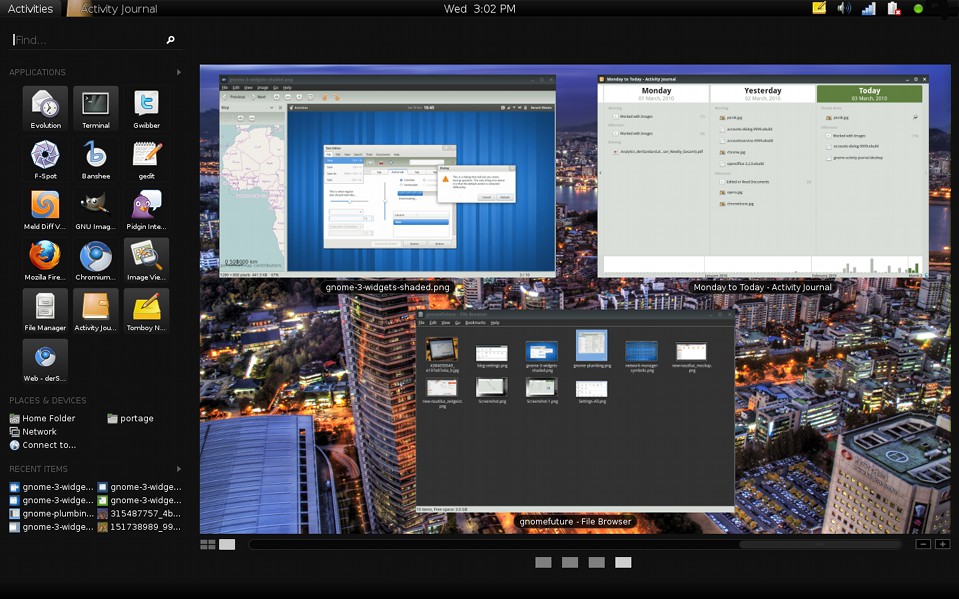The width and height of the screenshot is (959, 599).
Task: Open the File Manager application
Action: pos(45,311)
